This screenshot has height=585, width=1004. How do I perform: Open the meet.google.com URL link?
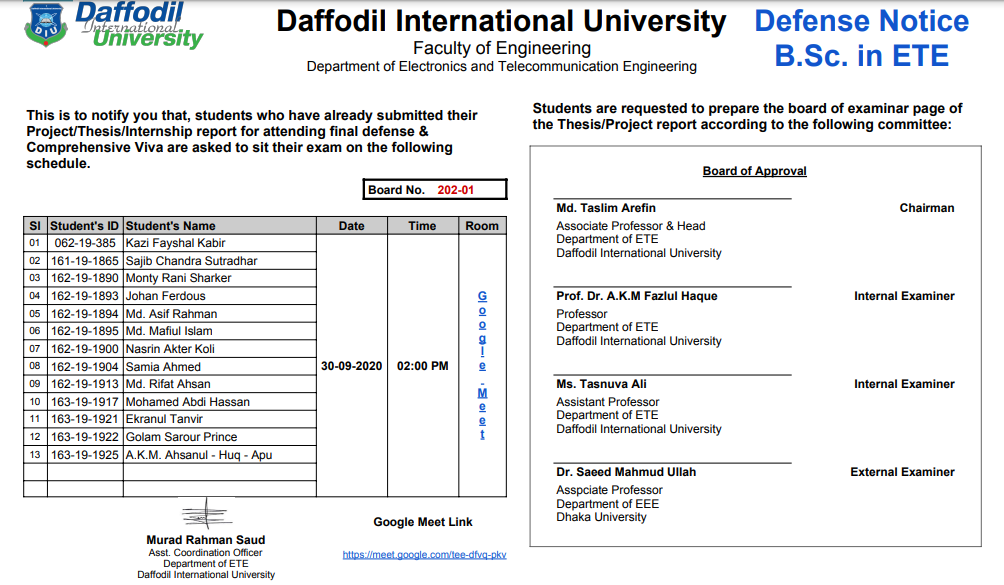pos(424,555)
